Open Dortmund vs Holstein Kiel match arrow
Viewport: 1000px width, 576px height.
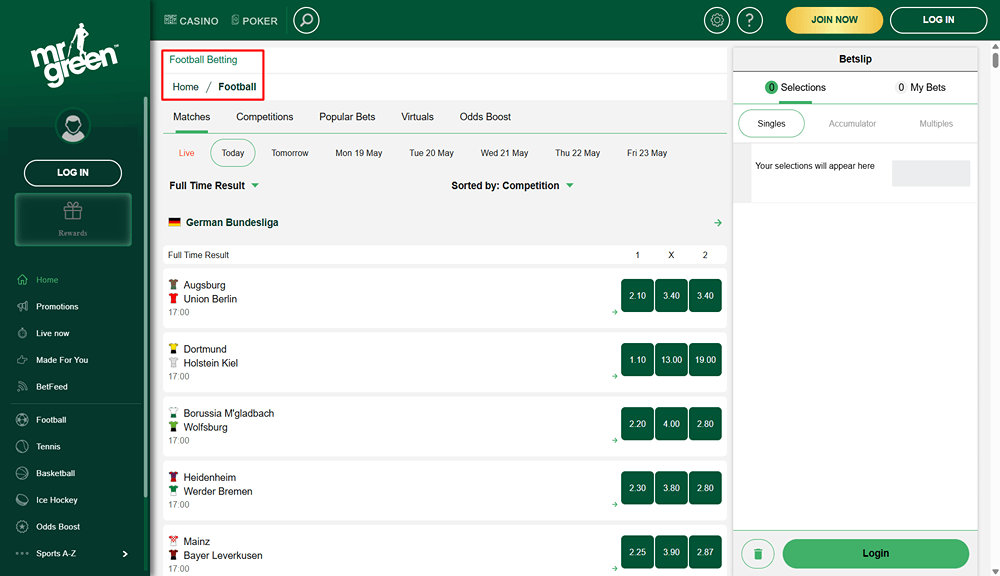click(615, 376)
